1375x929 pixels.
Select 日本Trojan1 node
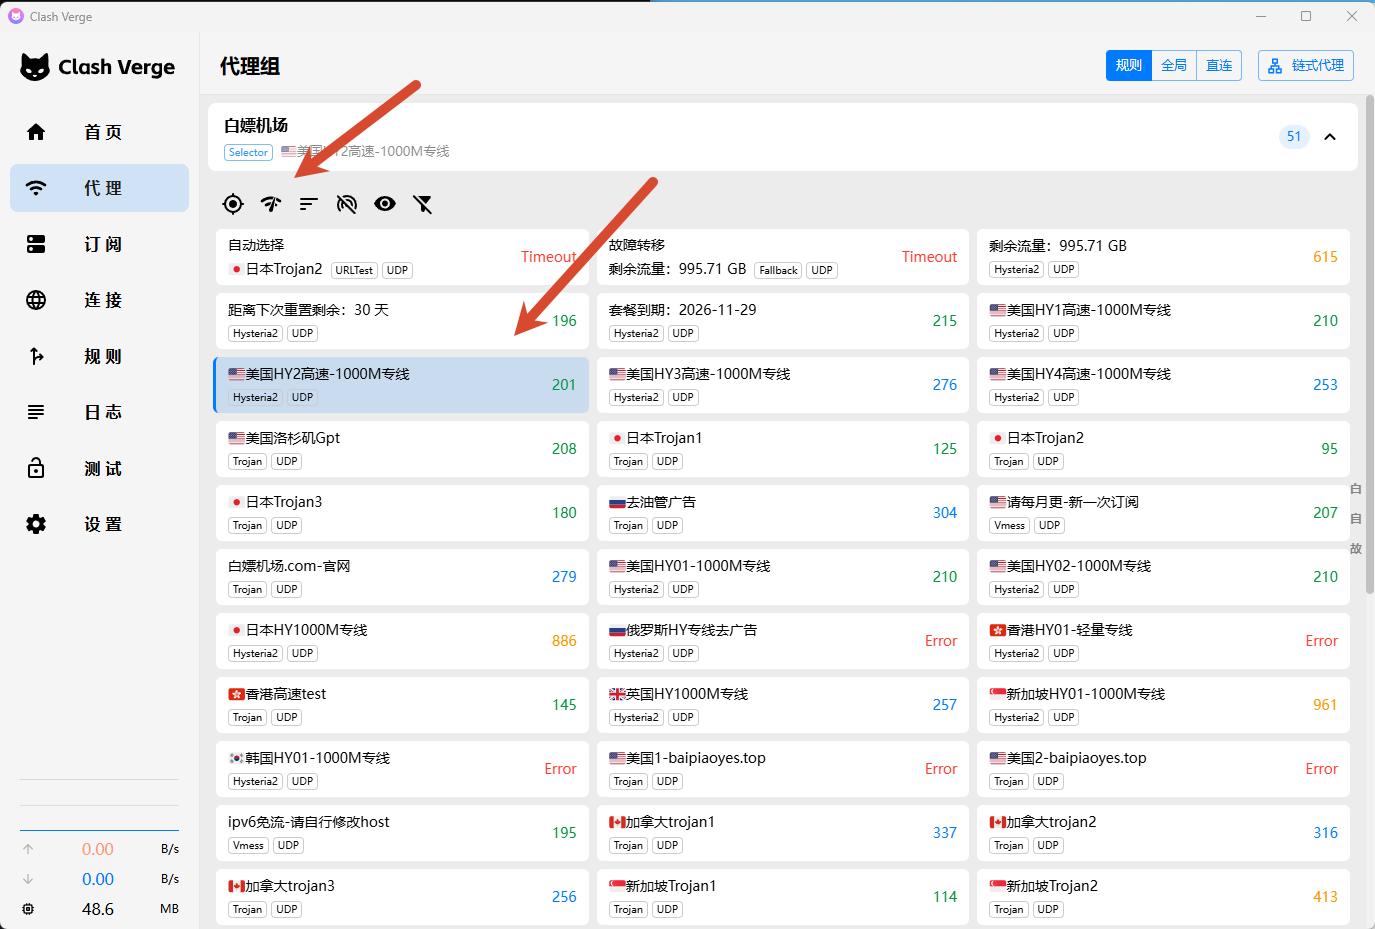tap(783, 449)
